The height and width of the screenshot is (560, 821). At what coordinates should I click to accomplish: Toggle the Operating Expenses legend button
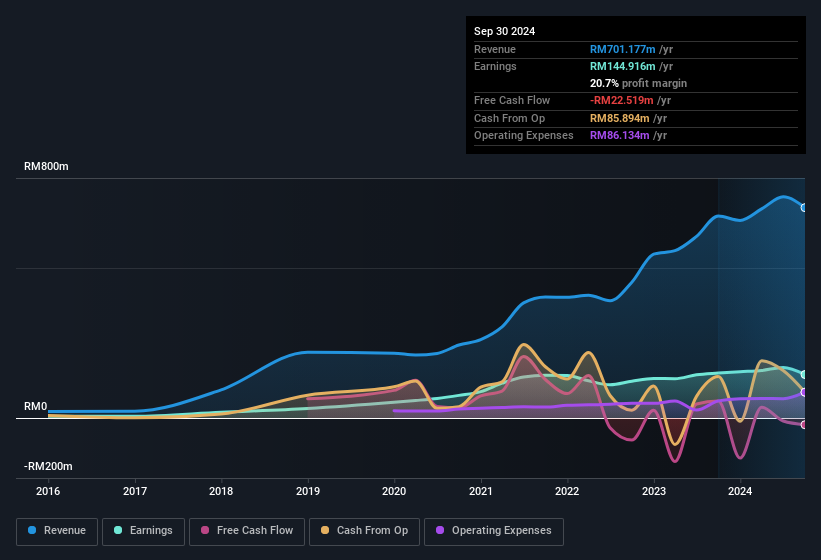494,531
